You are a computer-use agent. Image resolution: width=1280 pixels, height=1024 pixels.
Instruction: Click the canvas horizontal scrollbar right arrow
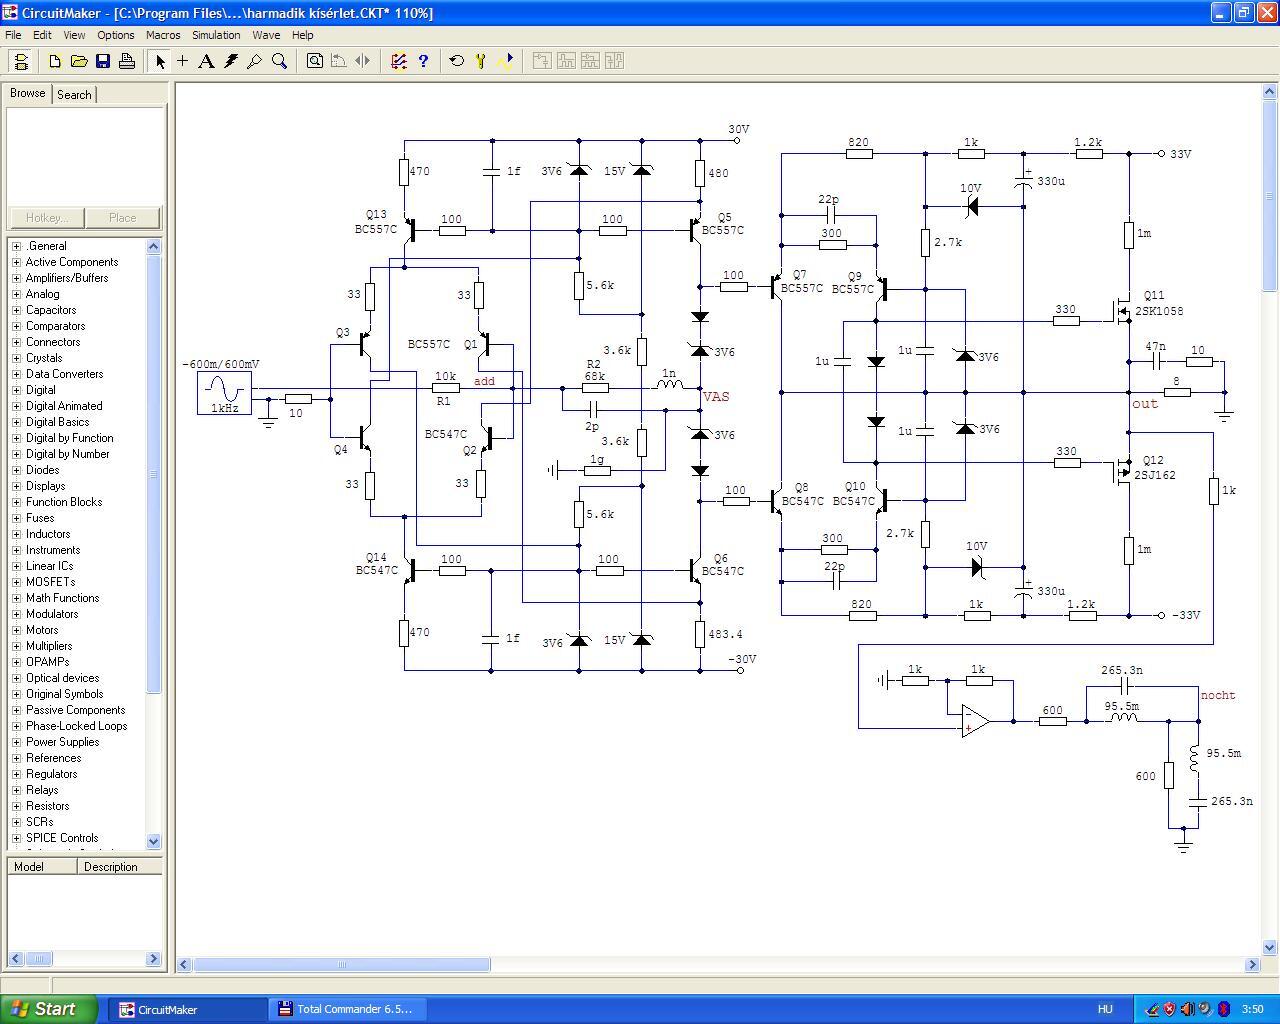point(1252,964)
